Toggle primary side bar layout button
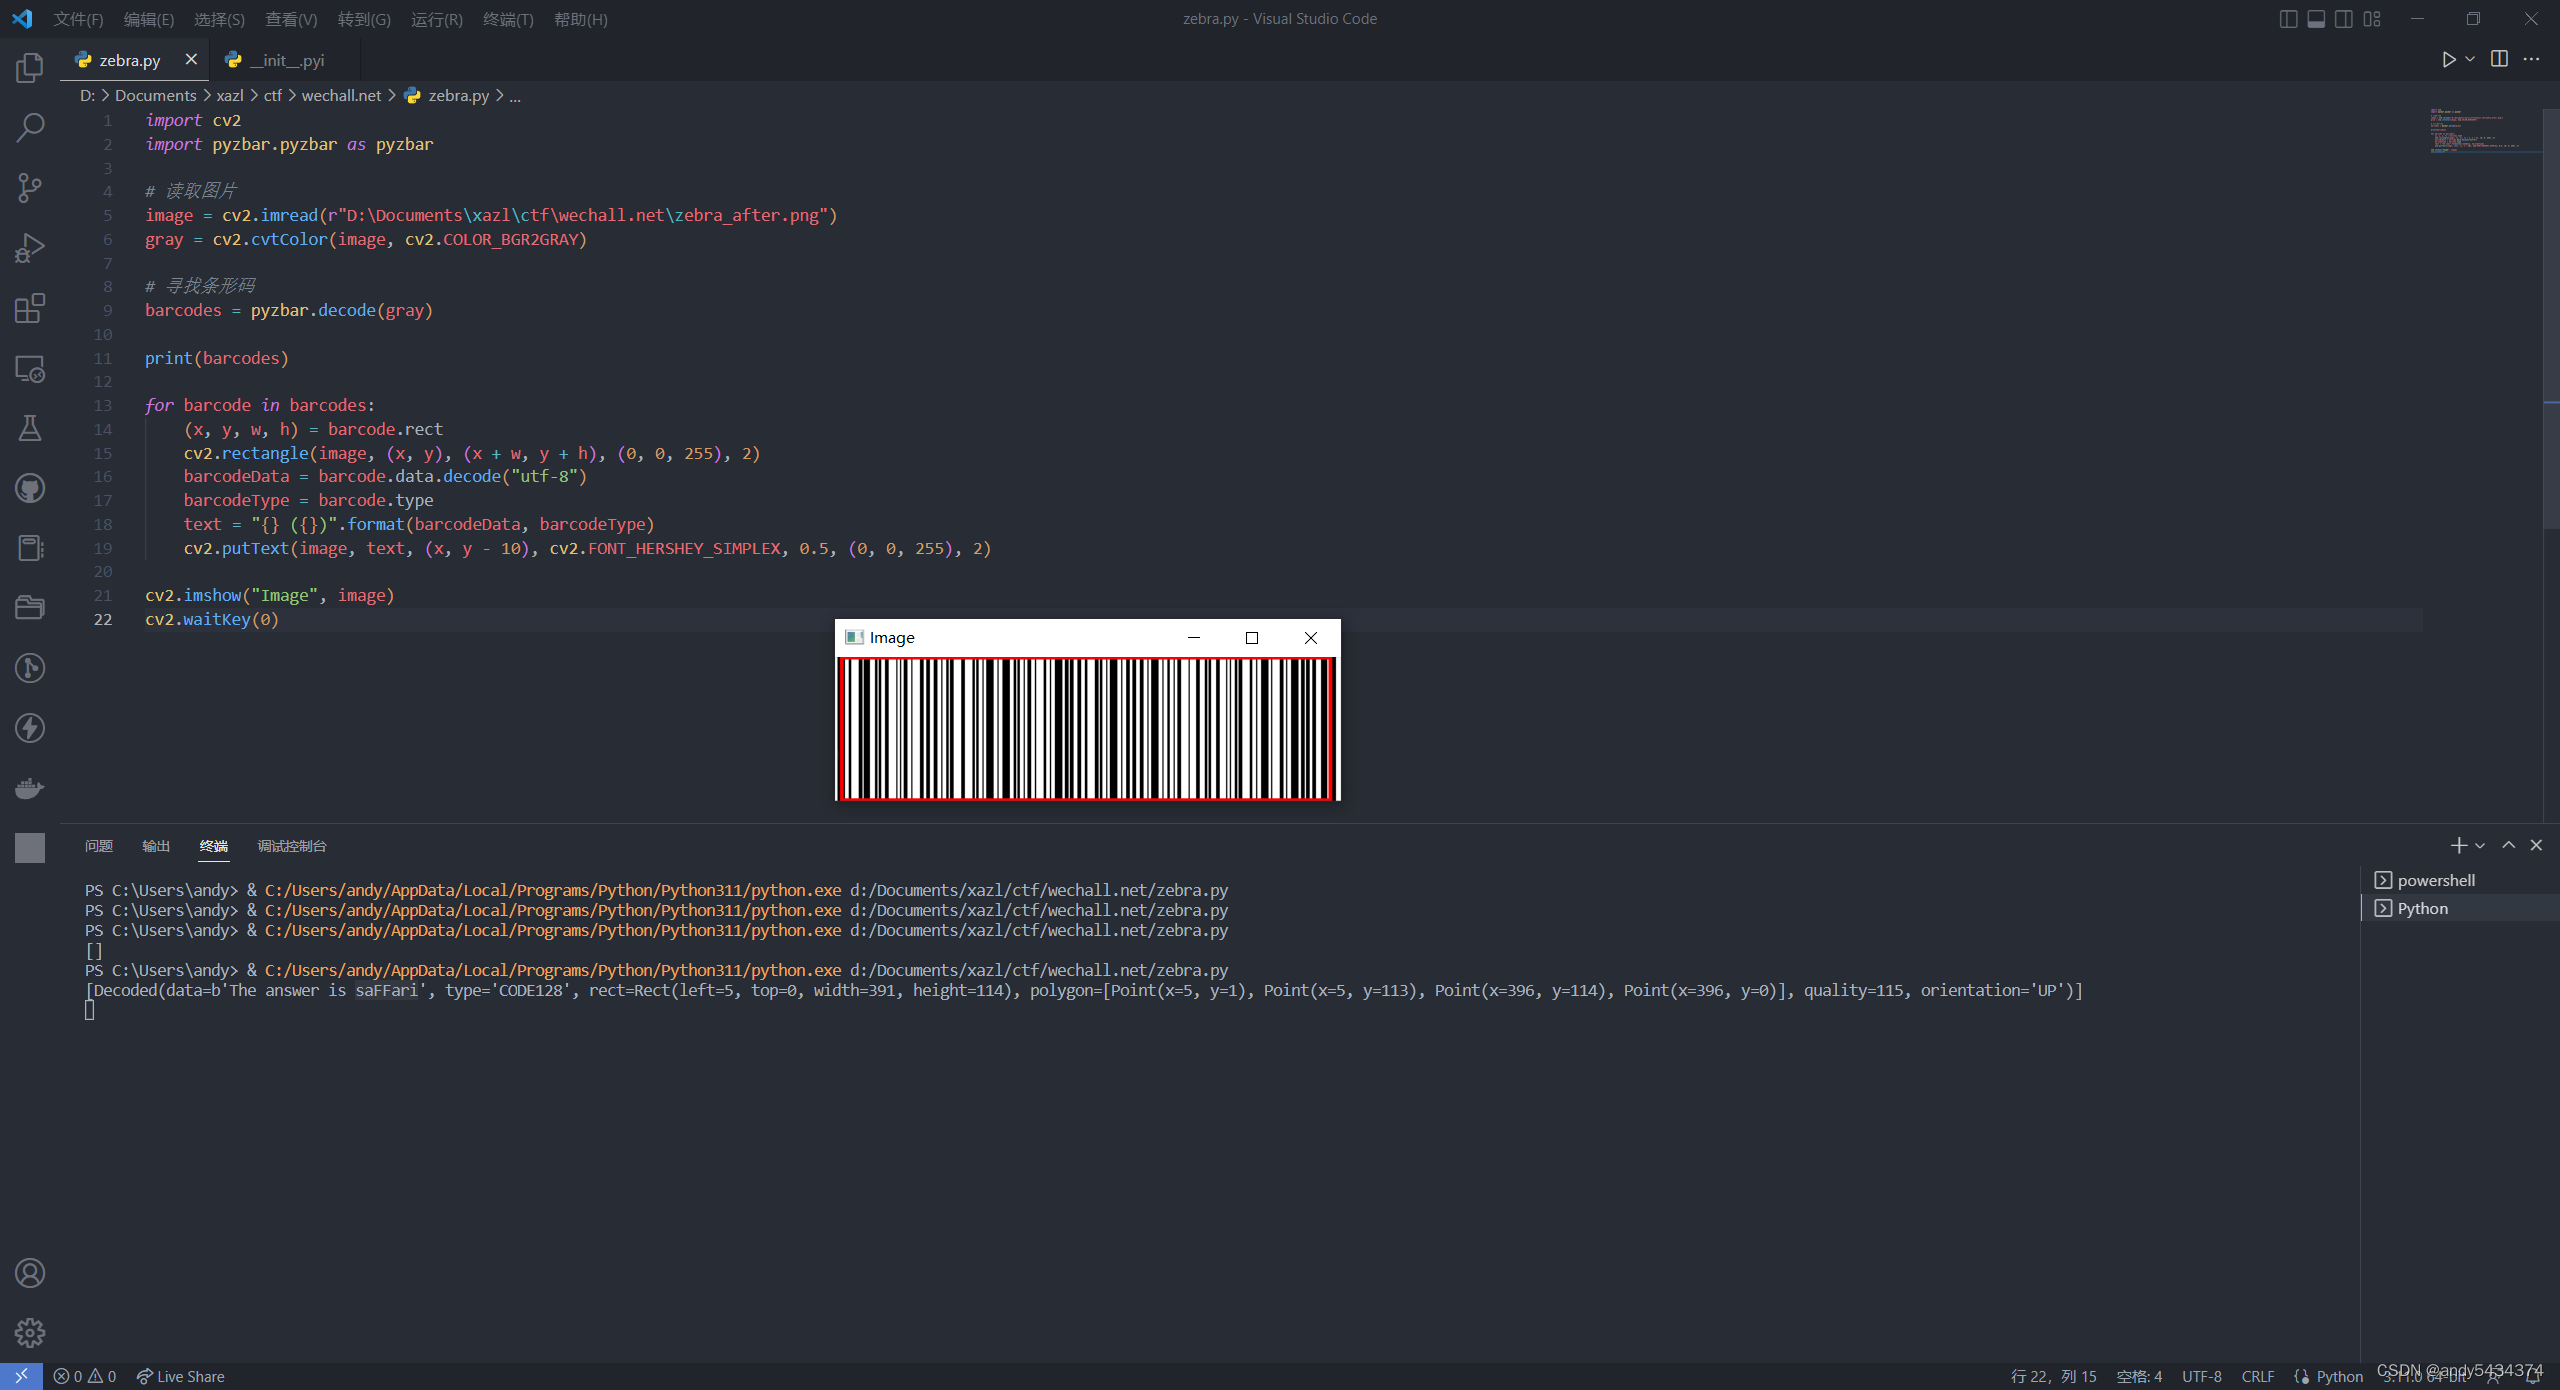The image size is (2560, 1390). tap(2288, 19)
